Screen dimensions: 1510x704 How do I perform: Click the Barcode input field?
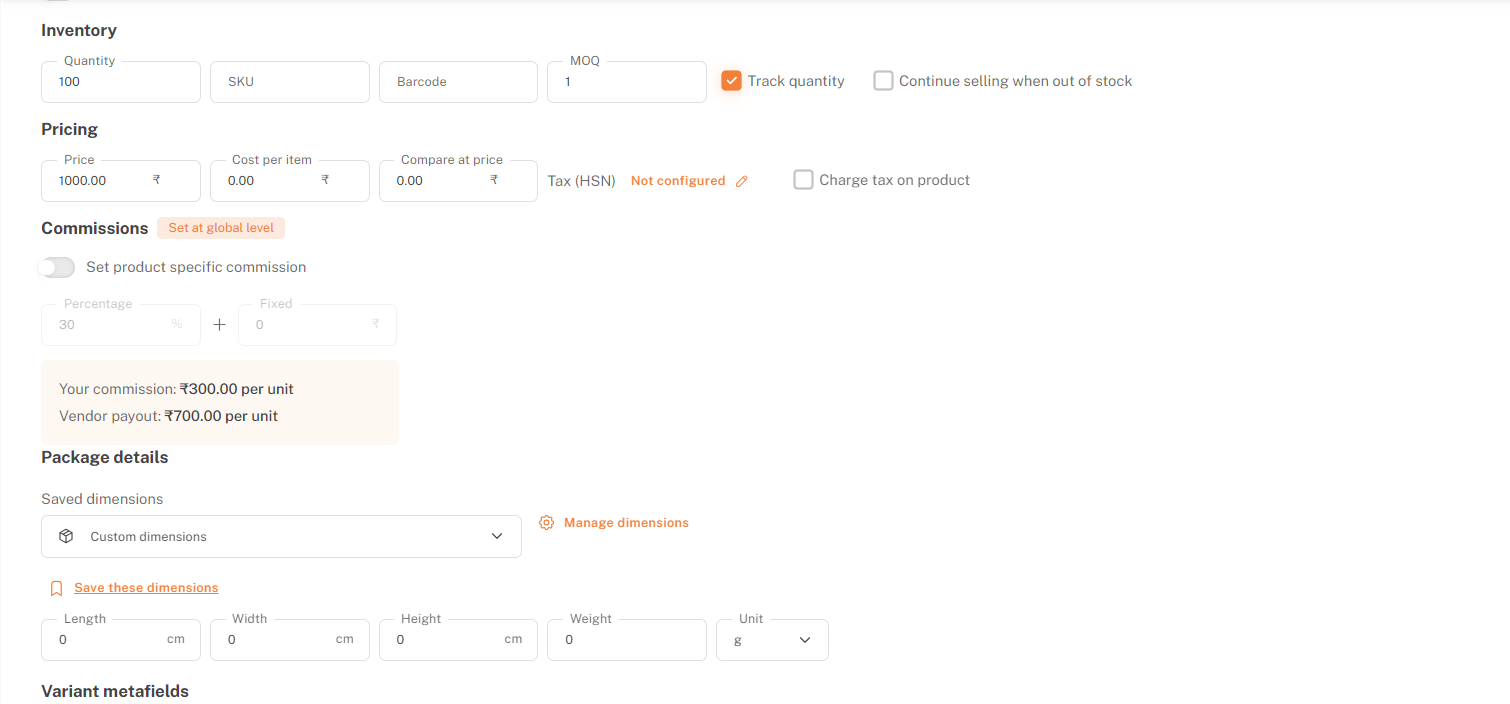458,82
